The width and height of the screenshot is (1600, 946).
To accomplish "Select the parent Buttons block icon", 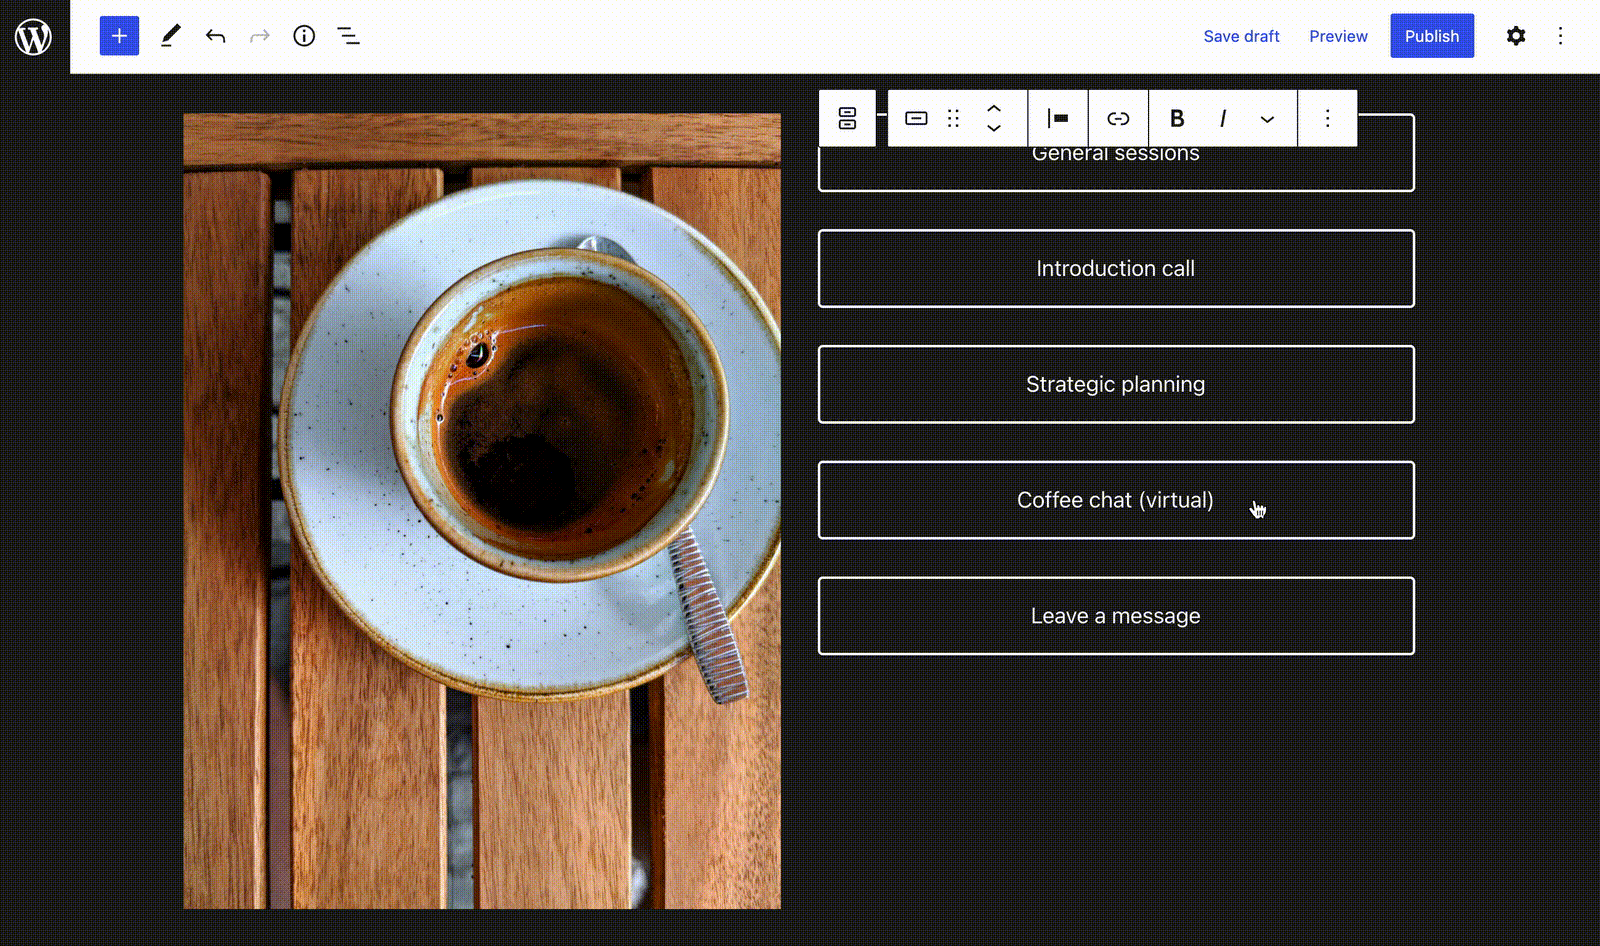I will [847, 118].
